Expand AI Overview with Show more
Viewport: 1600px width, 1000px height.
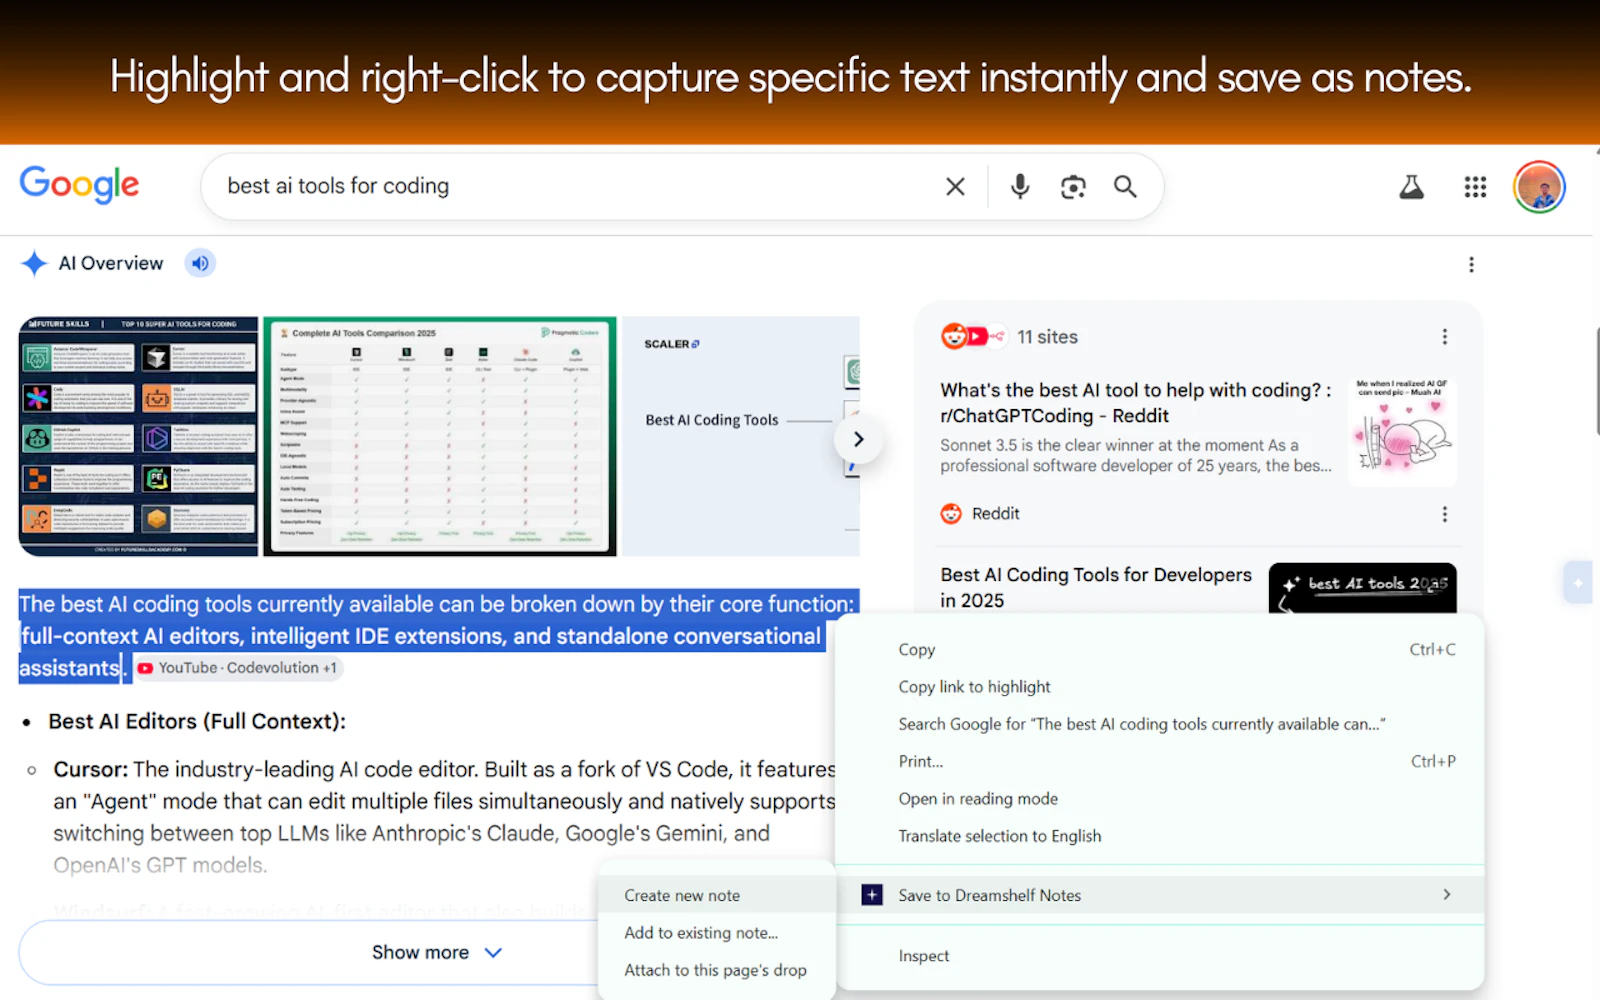(x=436, y=952)
